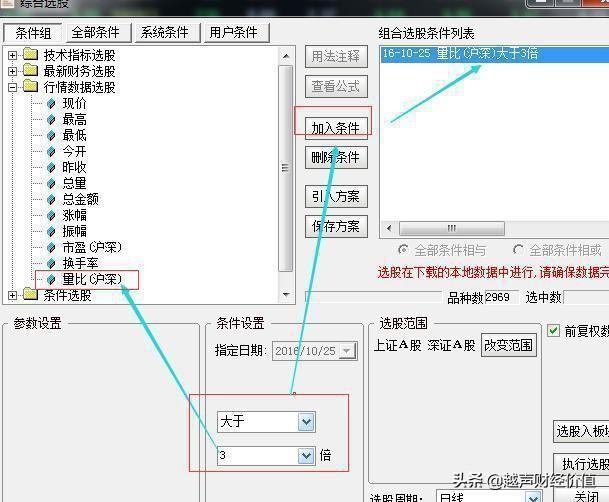Click the 总金额 condition icon

51,199
